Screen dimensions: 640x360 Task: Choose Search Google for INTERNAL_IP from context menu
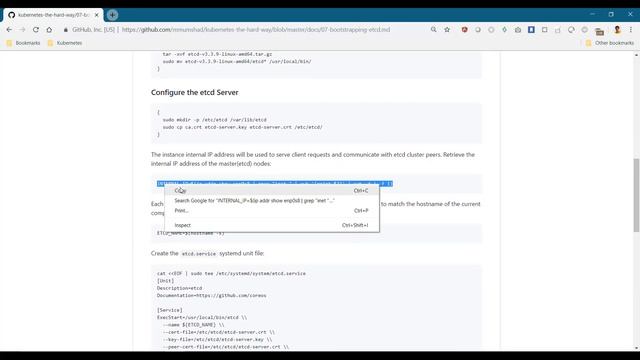click(x=272, y=200)
